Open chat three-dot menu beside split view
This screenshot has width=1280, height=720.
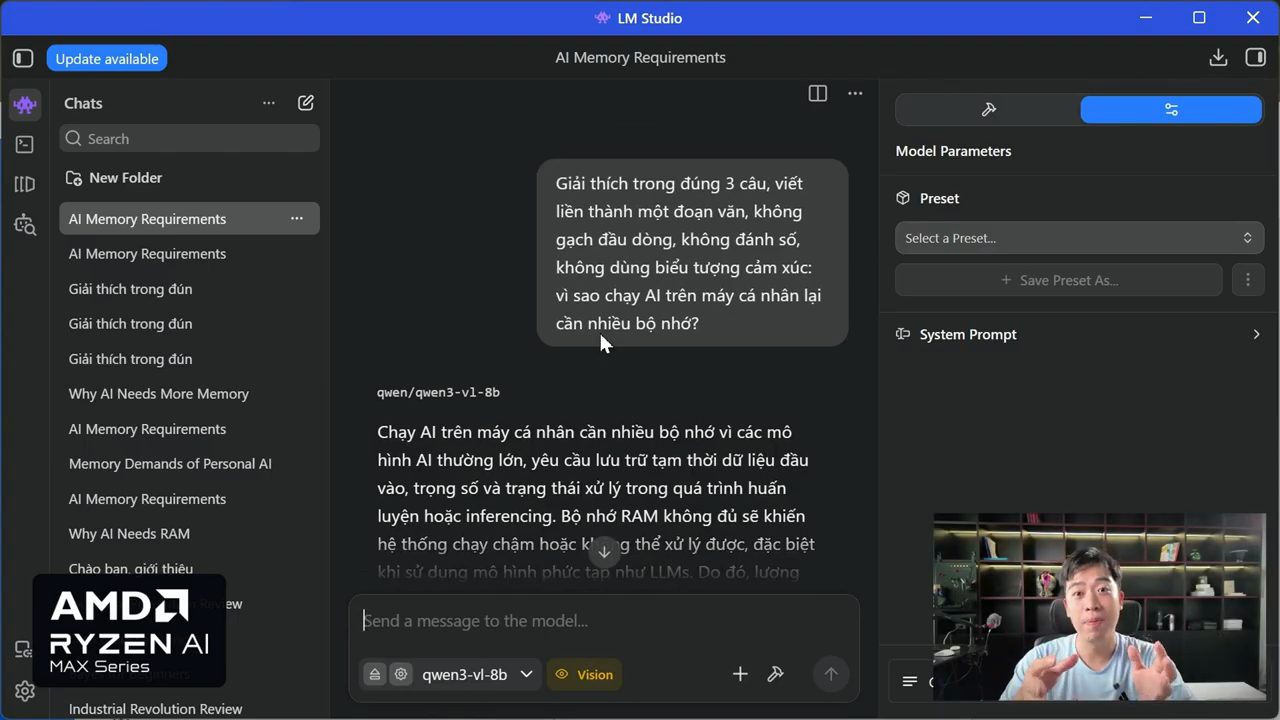(855, 93)
